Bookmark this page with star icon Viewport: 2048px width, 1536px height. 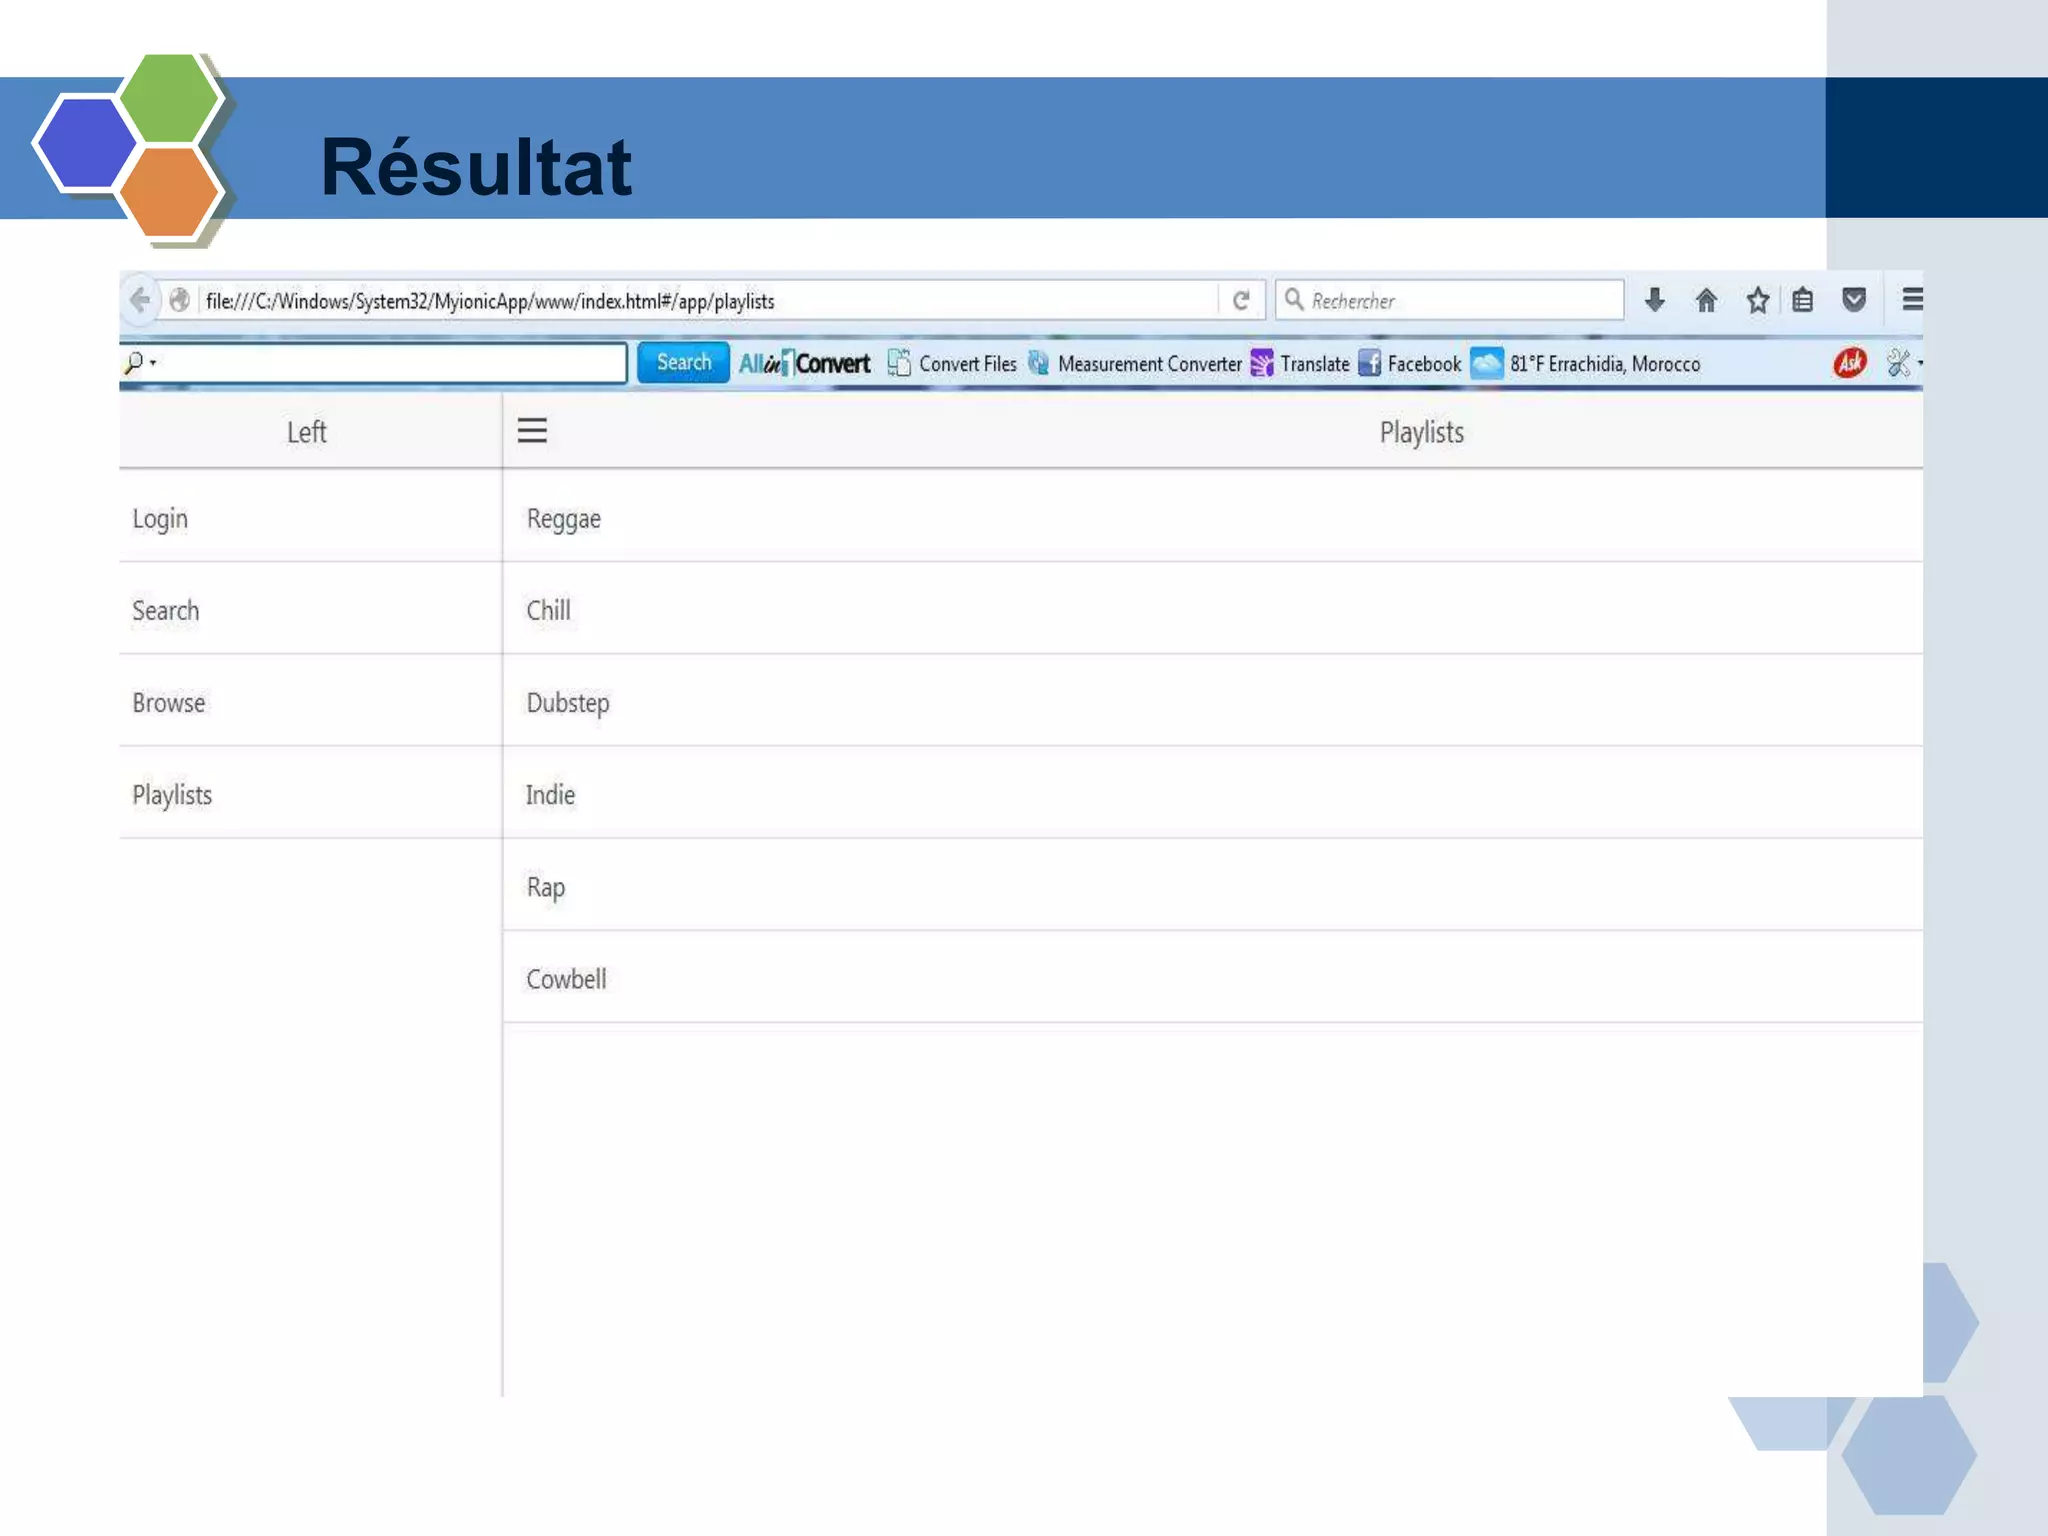1757,300
